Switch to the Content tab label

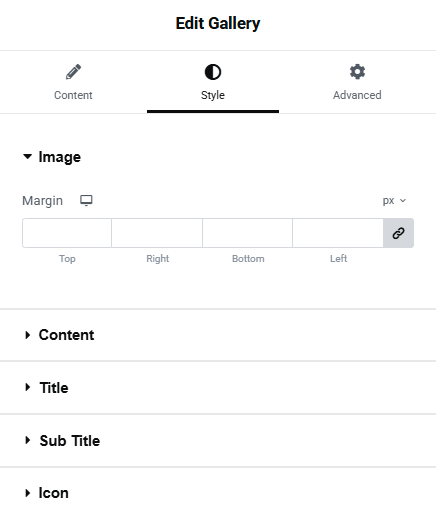coord(73,95)
